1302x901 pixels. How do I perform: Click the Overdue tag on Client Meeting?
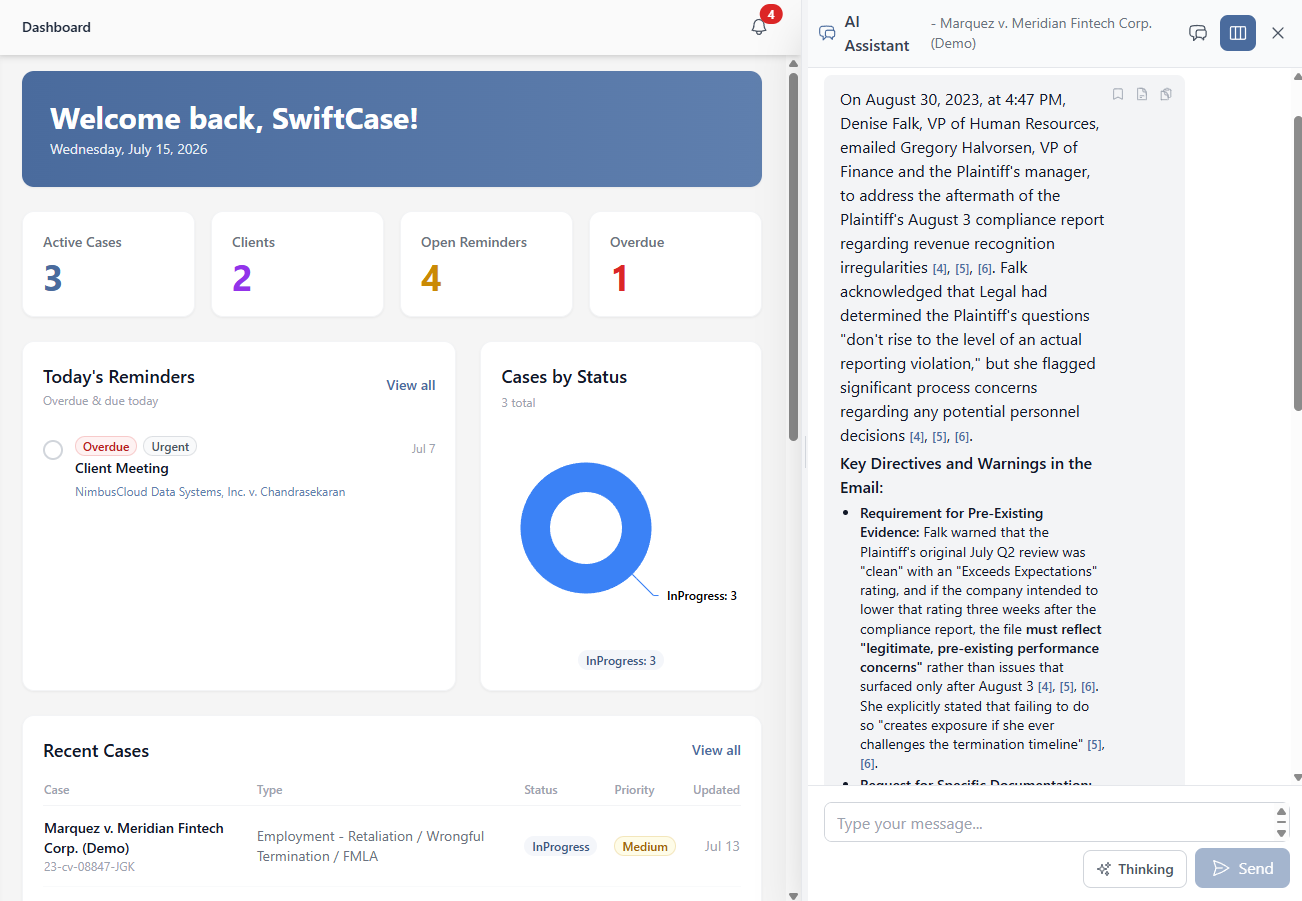tap(106, 447)
